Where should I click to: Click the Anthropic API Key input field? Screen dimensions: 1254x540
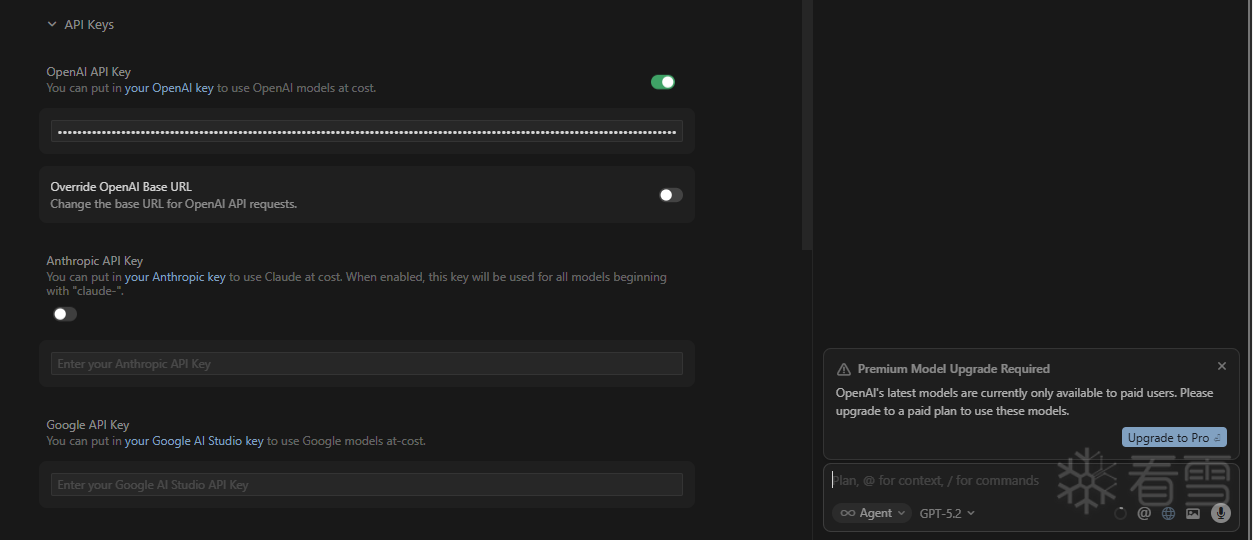[366, 364]
